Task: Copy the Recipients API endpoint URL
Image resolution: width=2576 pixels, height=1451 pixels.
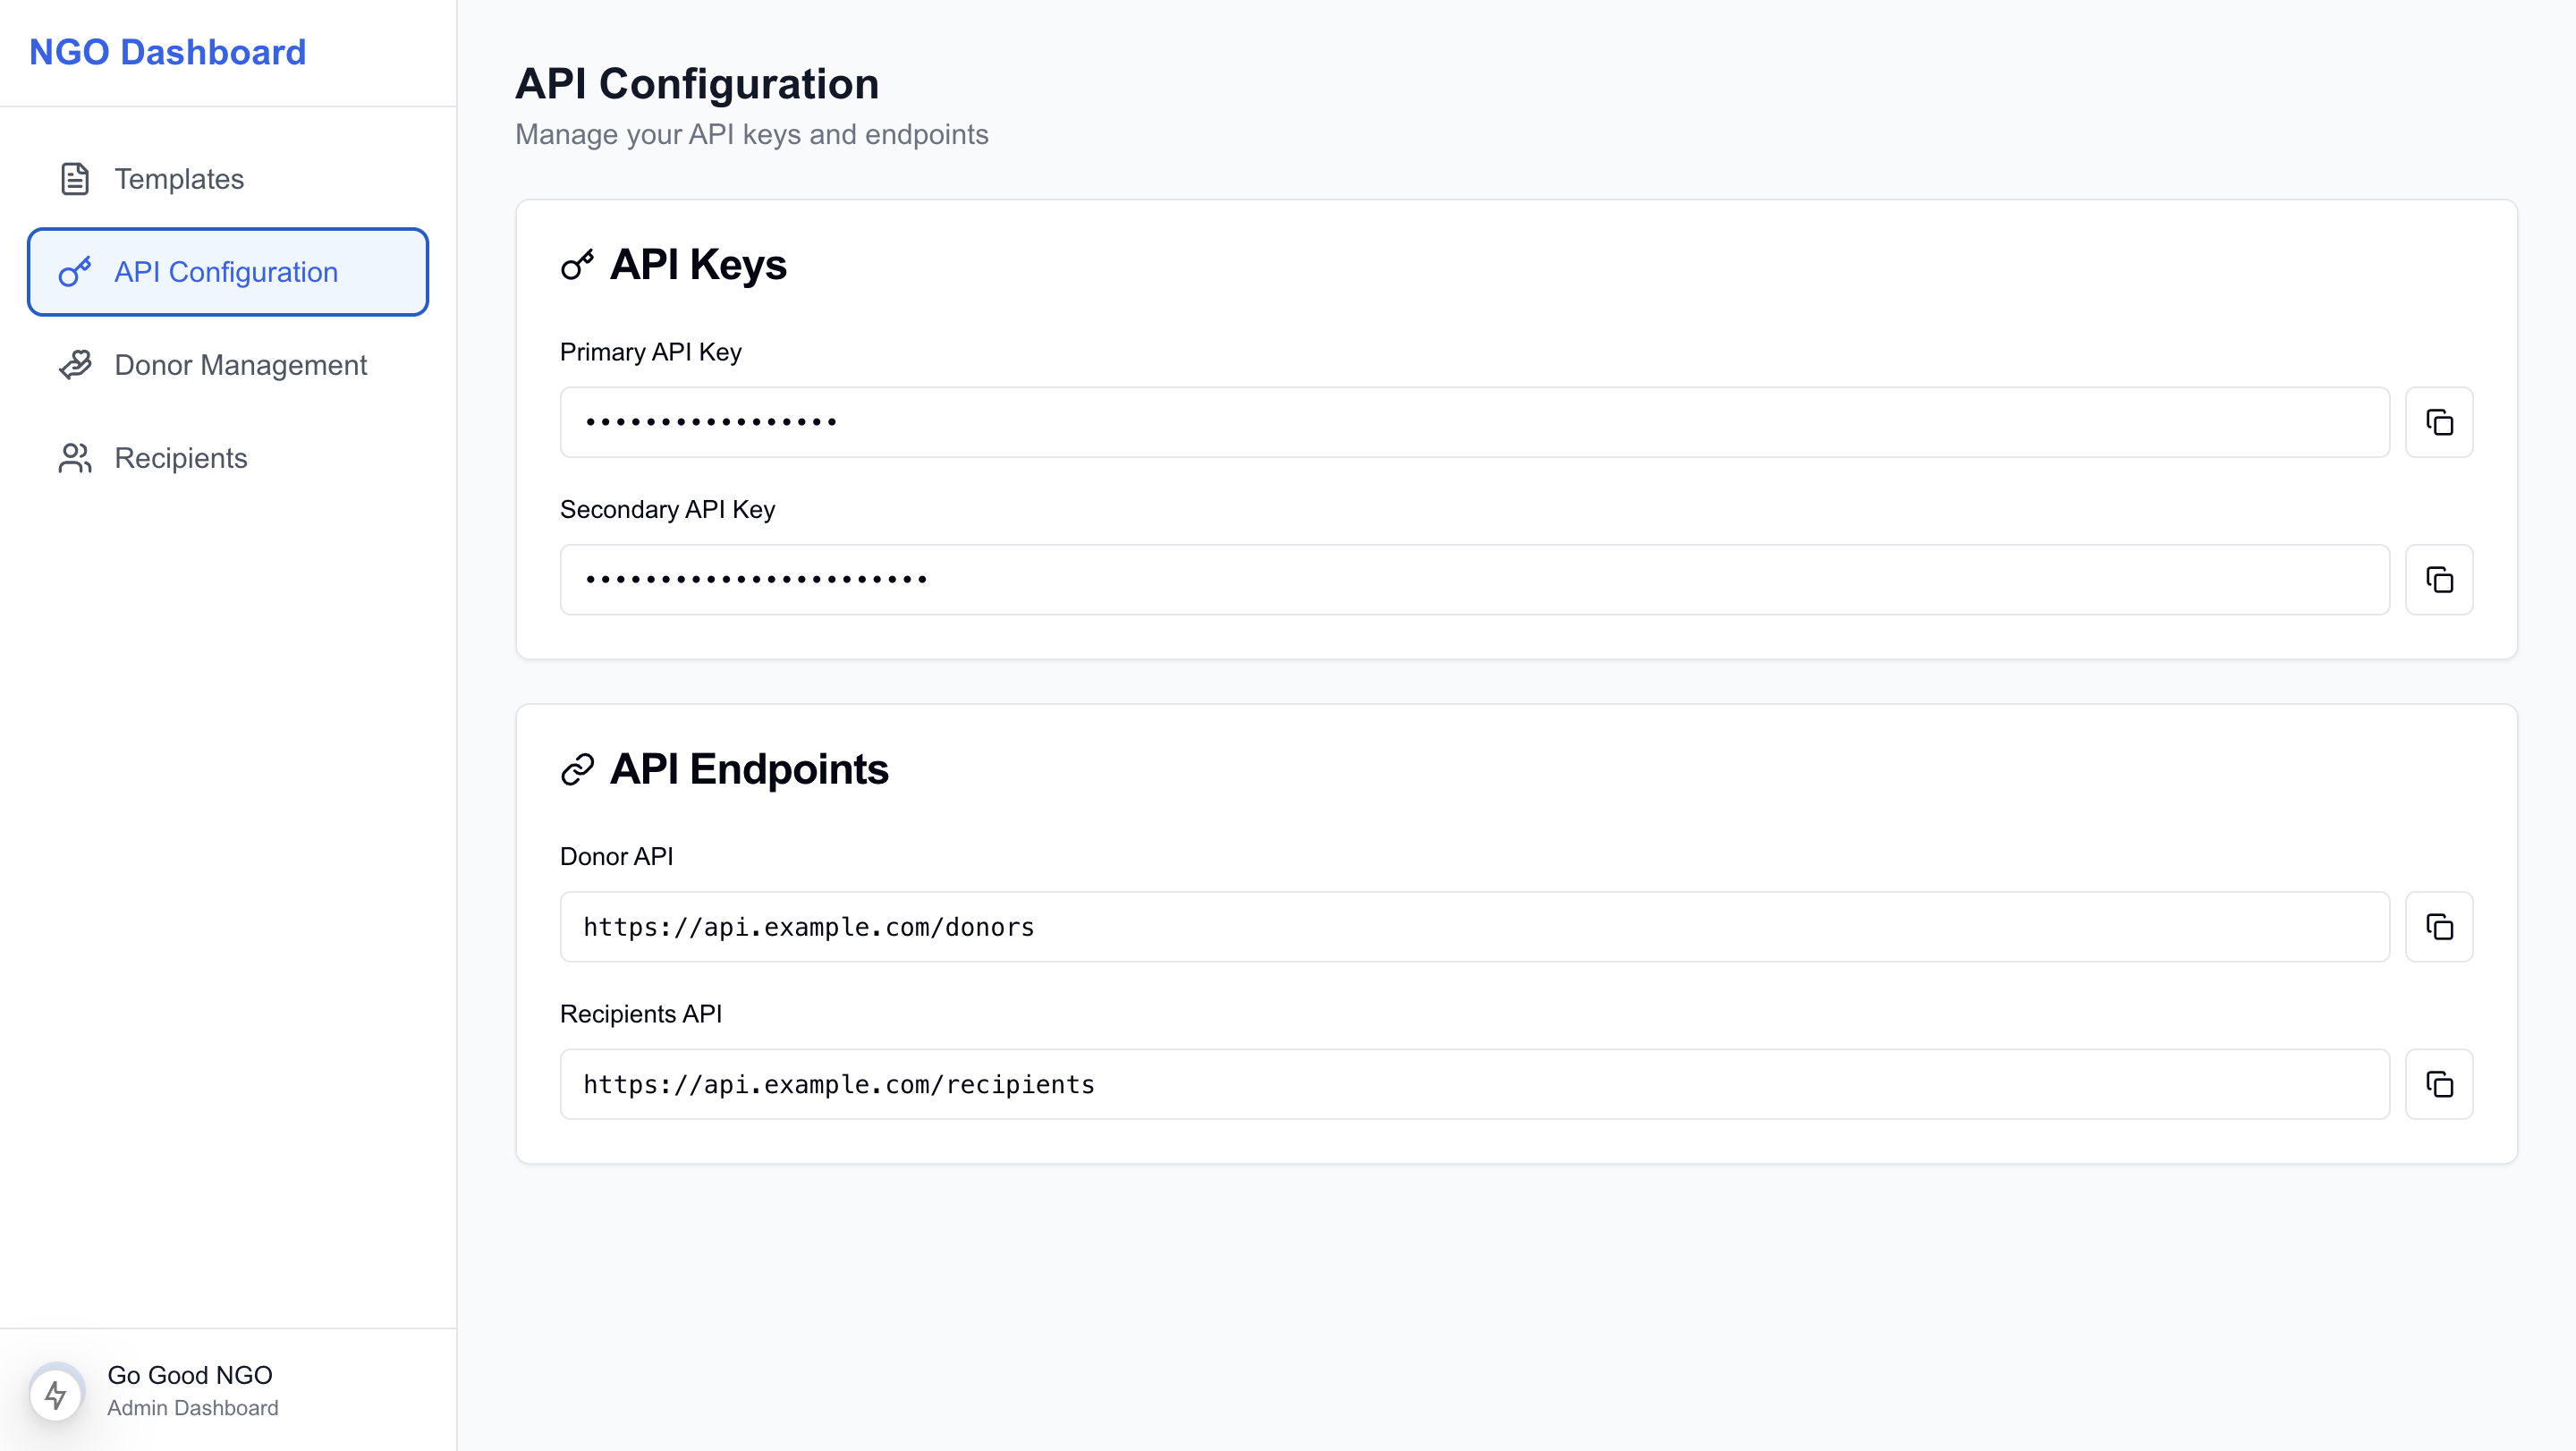Action: [x=2438, y=1083]
